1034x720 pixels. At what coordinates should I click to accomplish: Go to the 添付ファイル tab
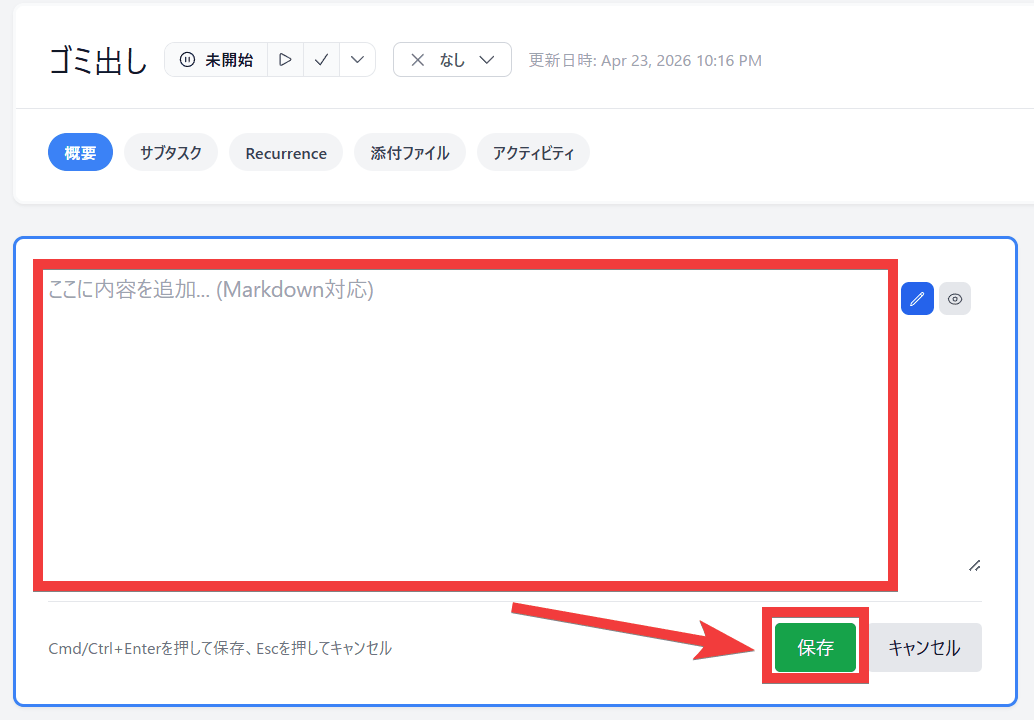point(410,153)
